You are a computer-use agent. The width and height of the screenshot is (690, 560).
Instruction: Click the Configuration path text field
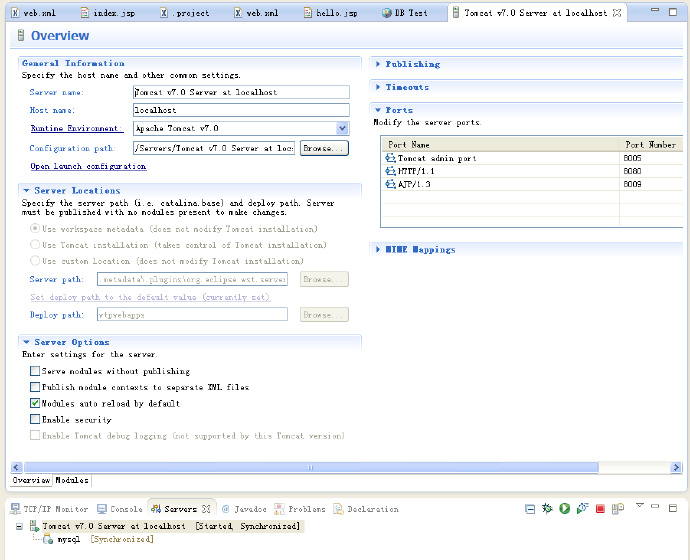coord(214,148)
